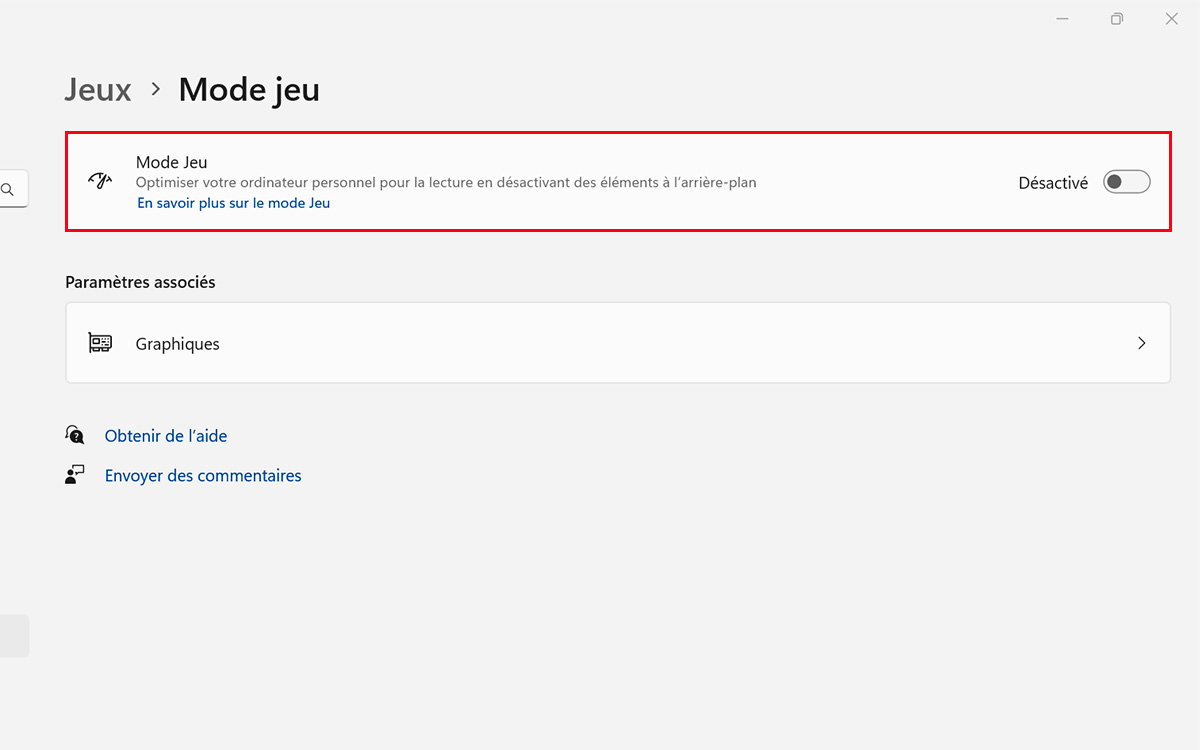Click the Désactivé label beside the toggle
Screen dimensions: 1200x750
(1053, 183)
